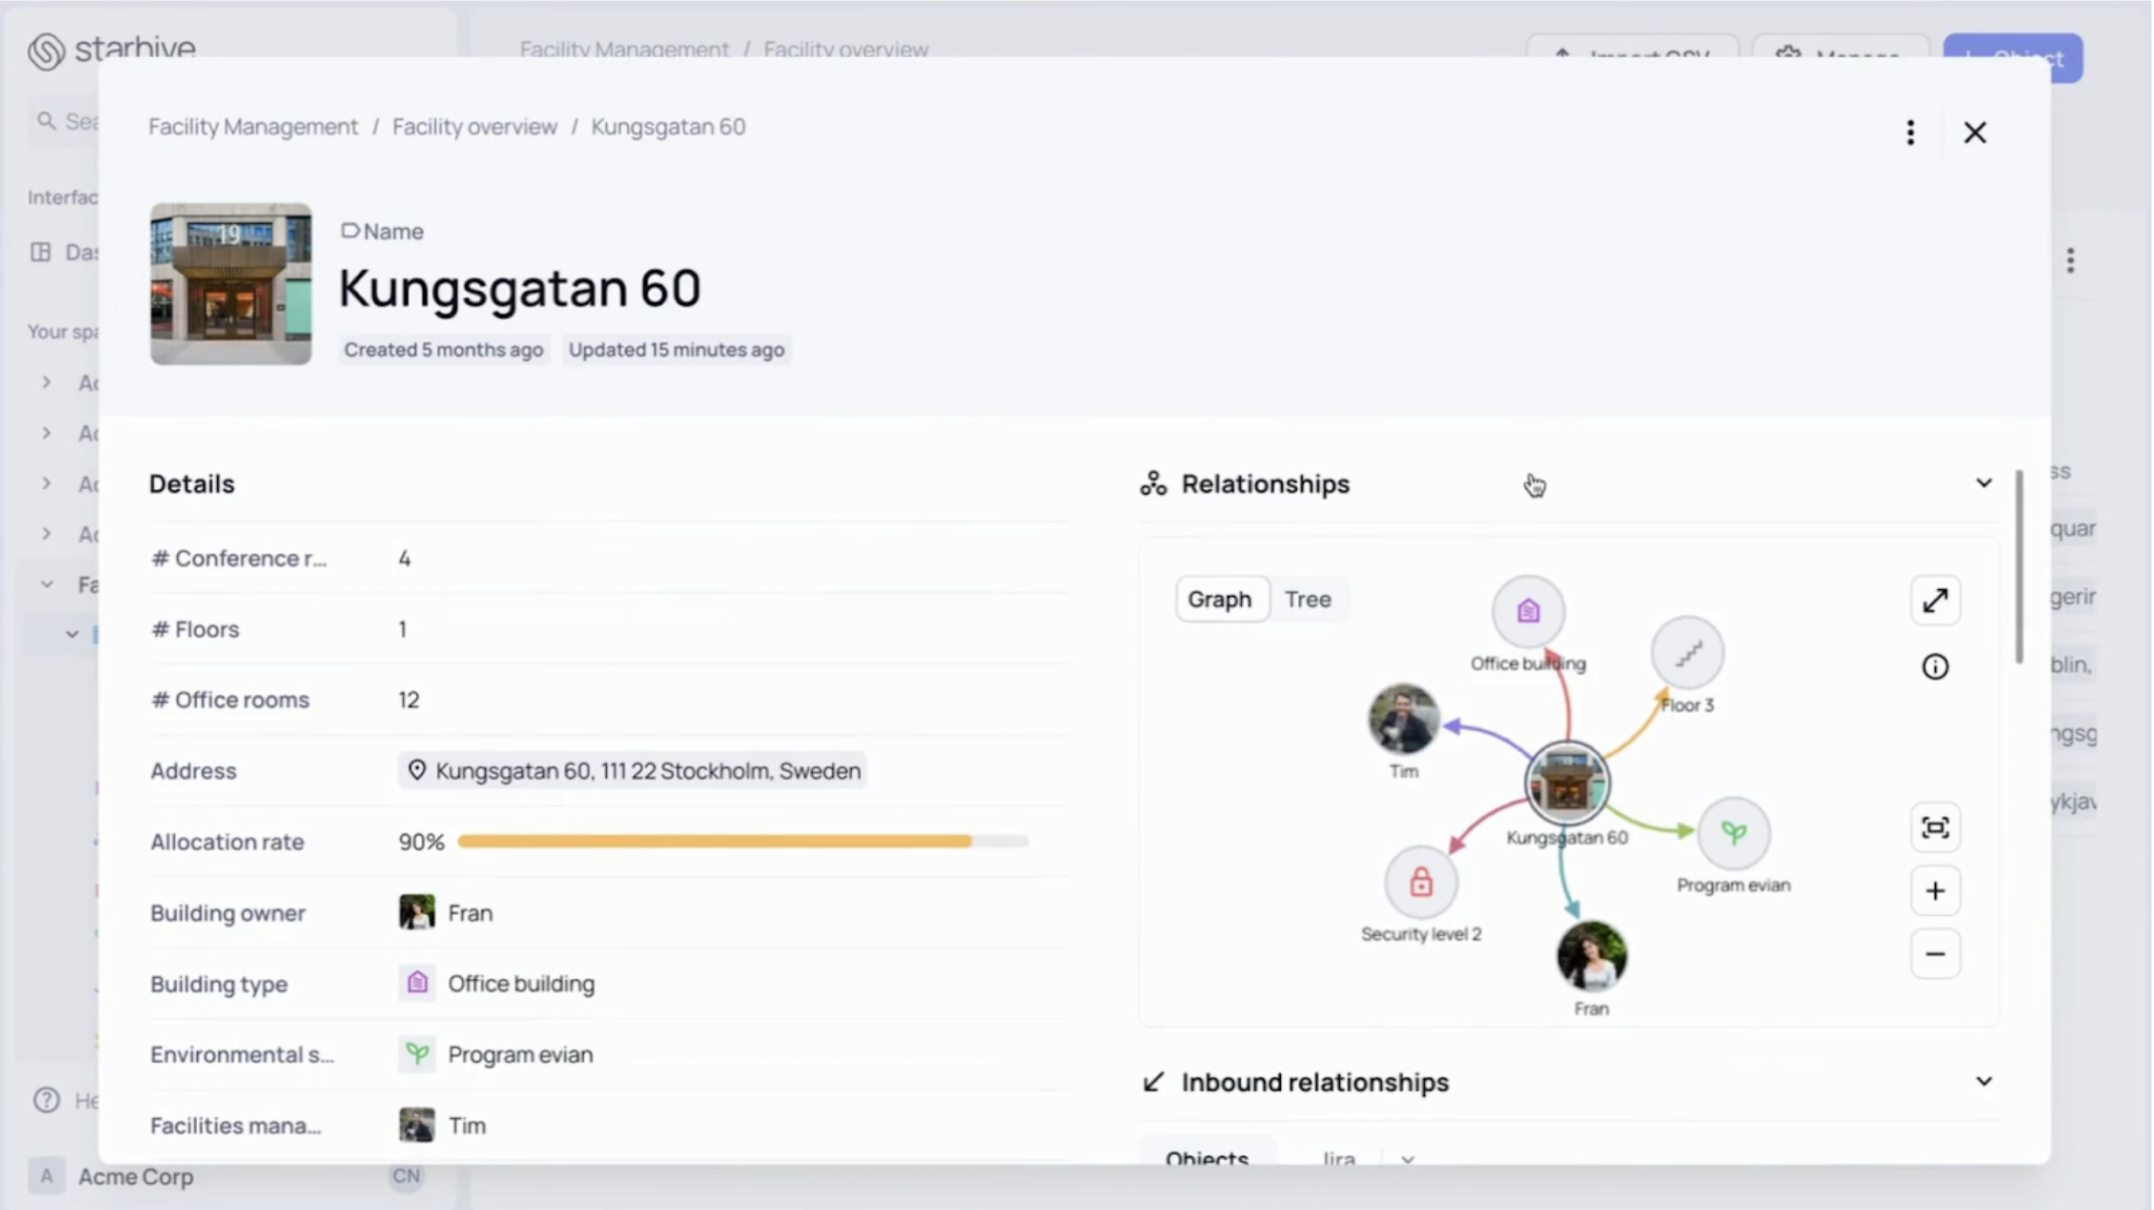This screenshot has height=1210, width=2154.
Task: Collapse the Relationships section
Action: tap(1982, 483)
